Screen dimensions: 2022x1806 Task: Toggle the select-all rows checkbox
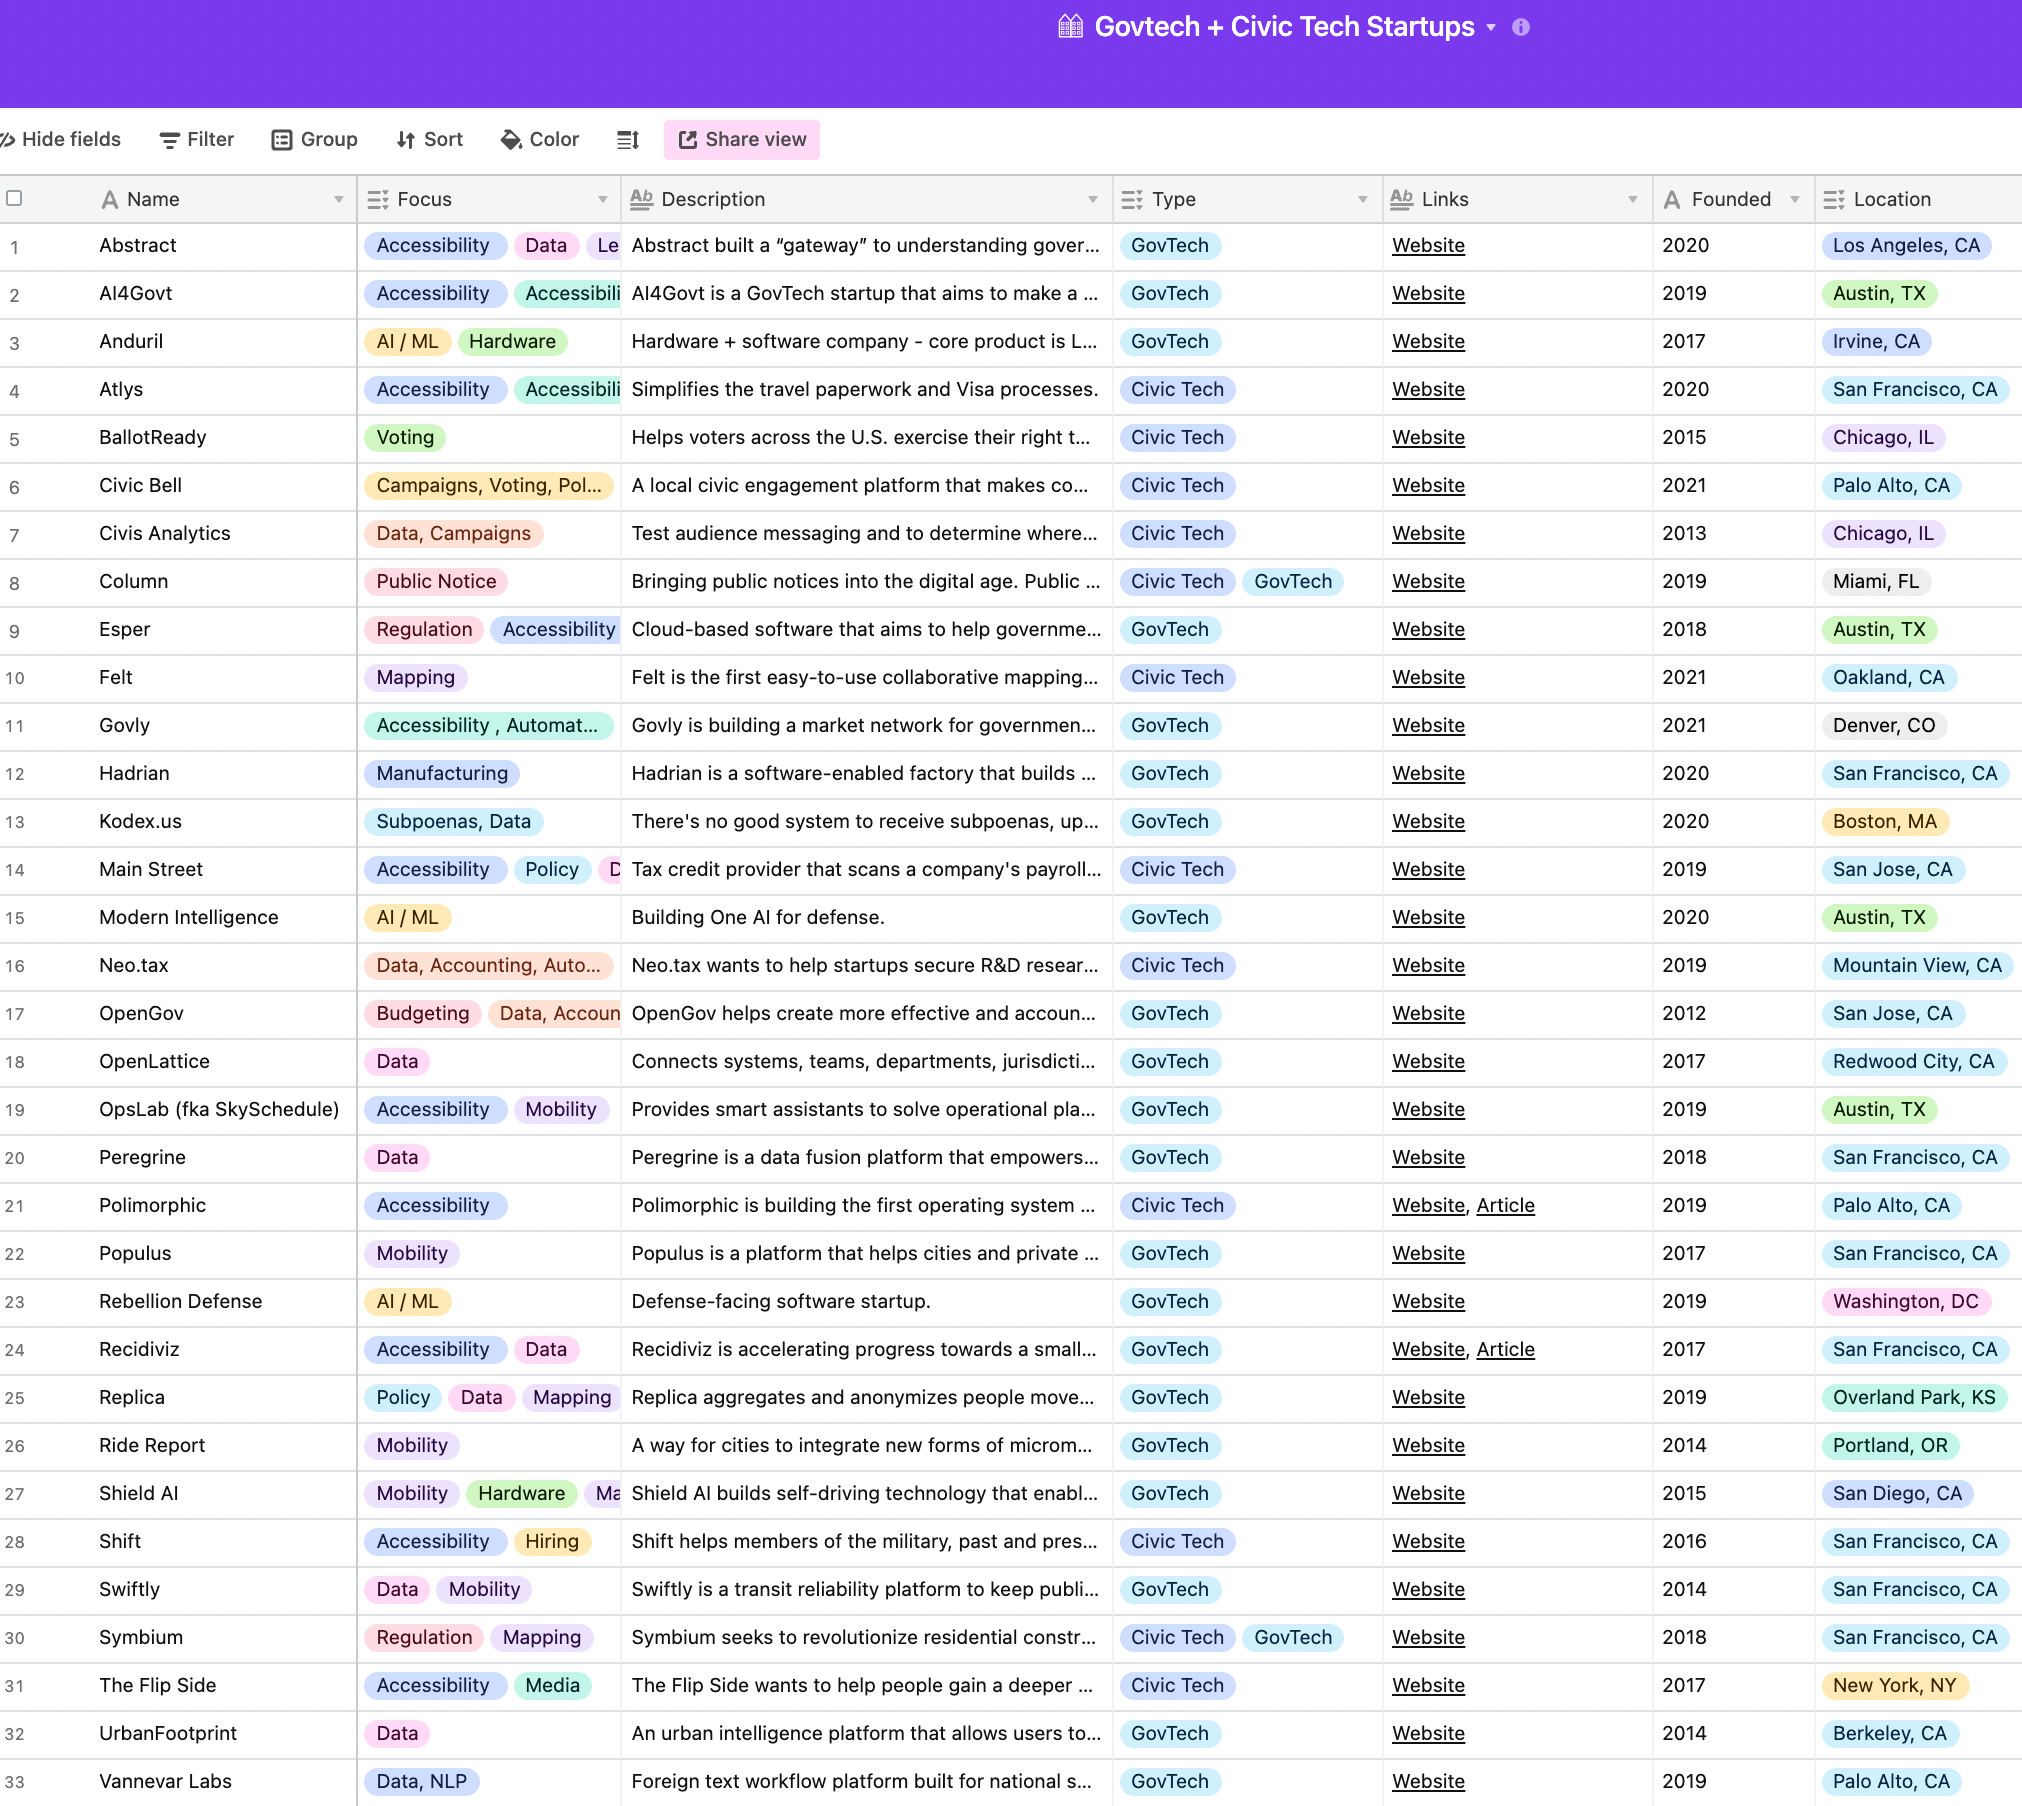pos(14,198)
